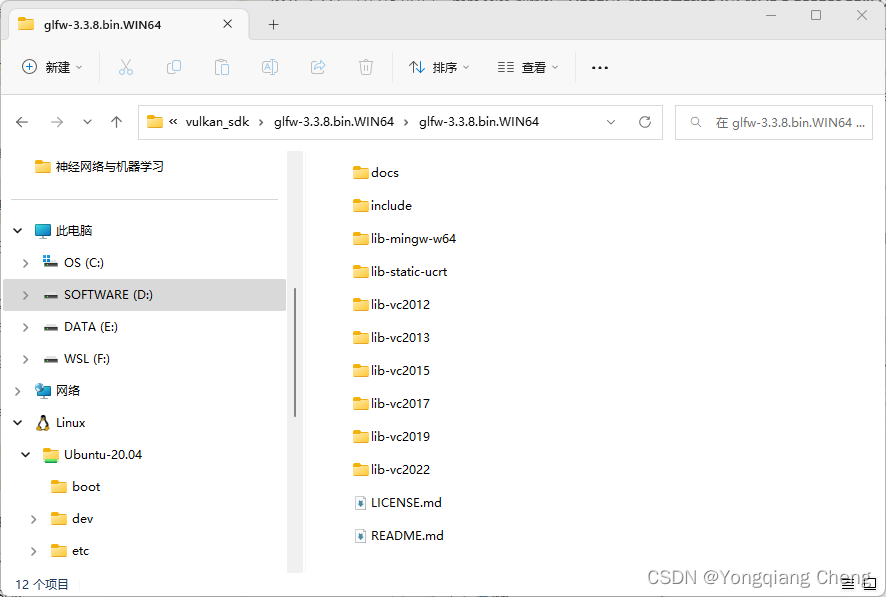
Task: Collapse the Linux tree node
Action: click(x=18, y=423)
